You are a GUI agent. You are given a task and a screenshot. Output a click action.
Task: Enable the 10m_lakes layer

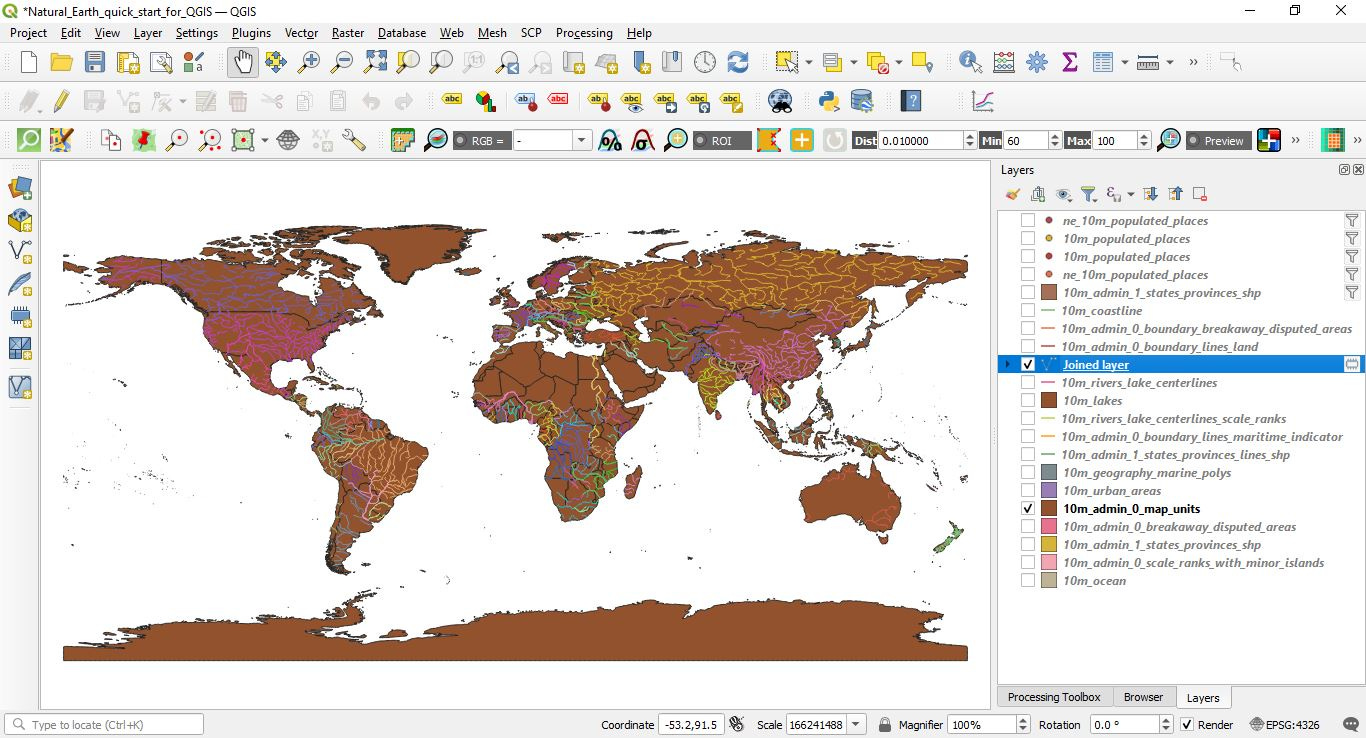coord(1027,400)
